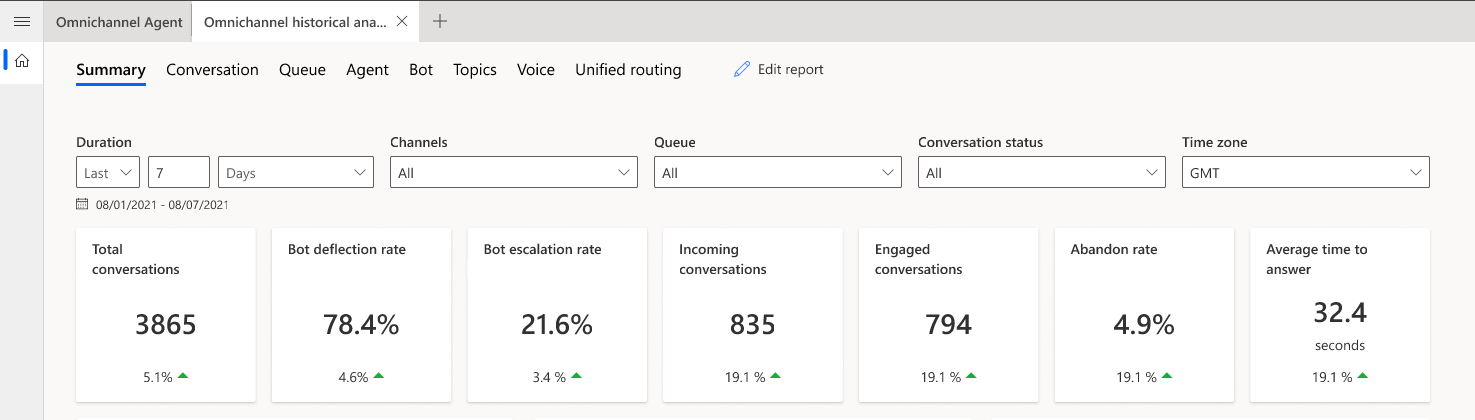This screenshot has width=1475, height=420.
Task: Open the Unified routing tab
Action: tap(628, 70)
